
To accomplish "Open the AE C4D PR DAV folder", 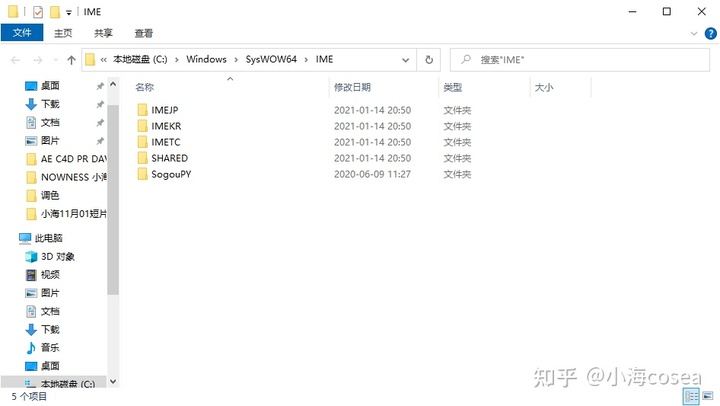I will (66, 159).
